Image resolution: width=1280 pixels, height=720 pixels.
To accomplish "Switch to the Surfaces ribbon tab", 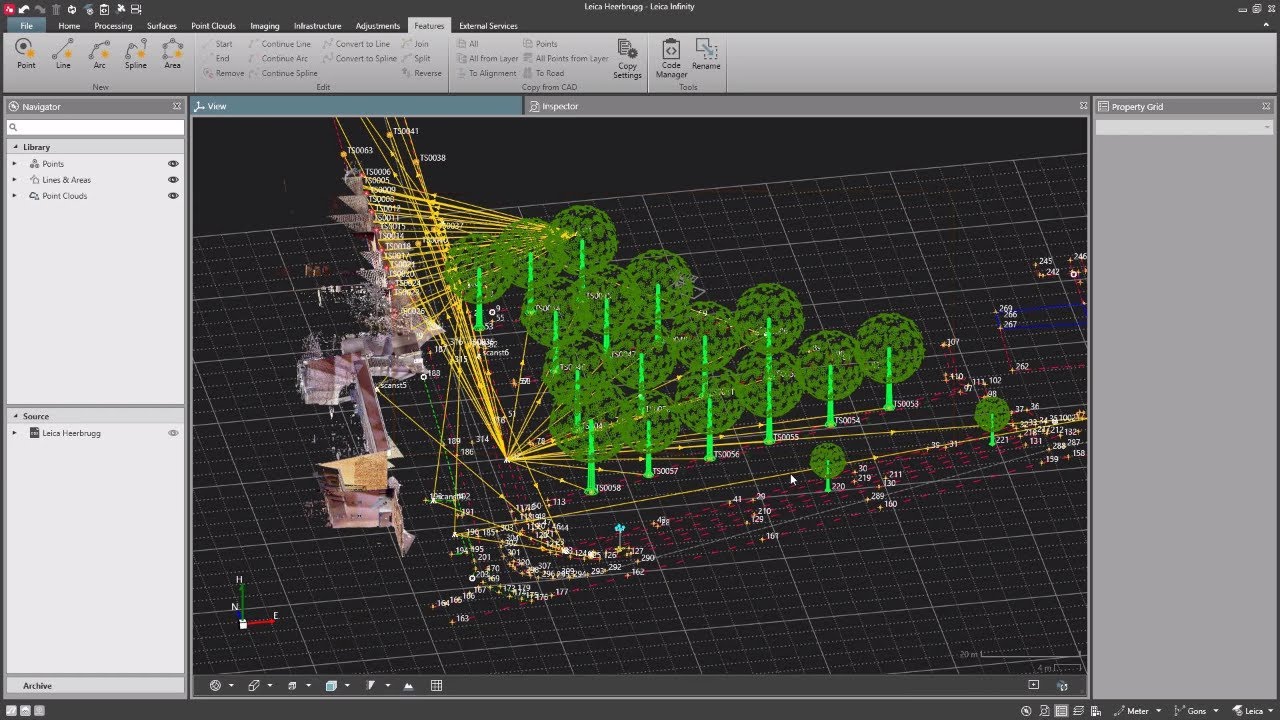I will [x=161, y=26].
